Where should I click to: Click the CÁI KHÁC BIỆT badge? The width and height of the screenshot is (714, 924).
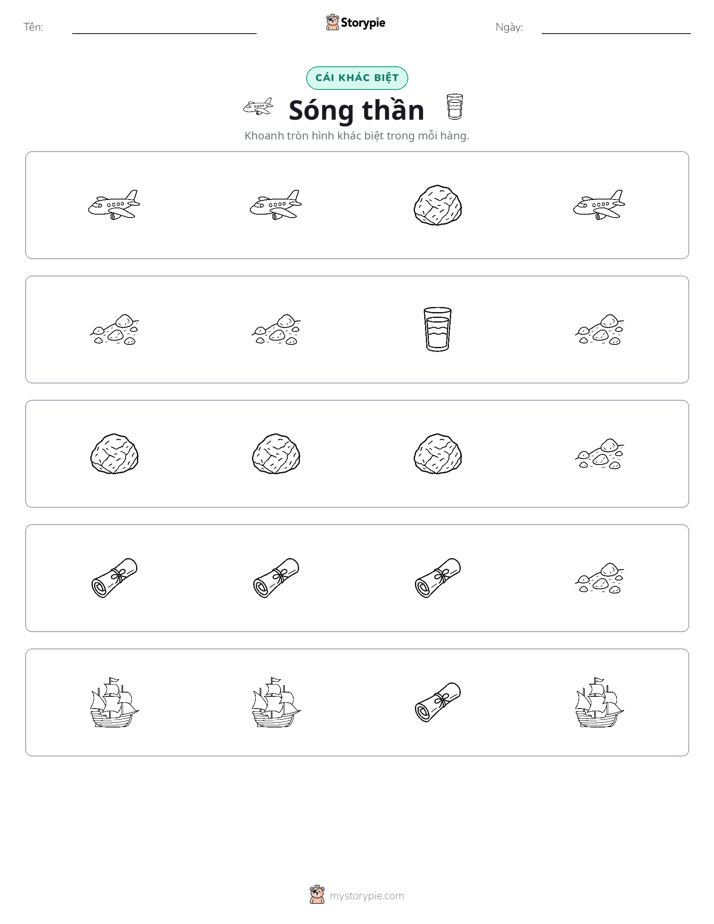tap(357, 78)
